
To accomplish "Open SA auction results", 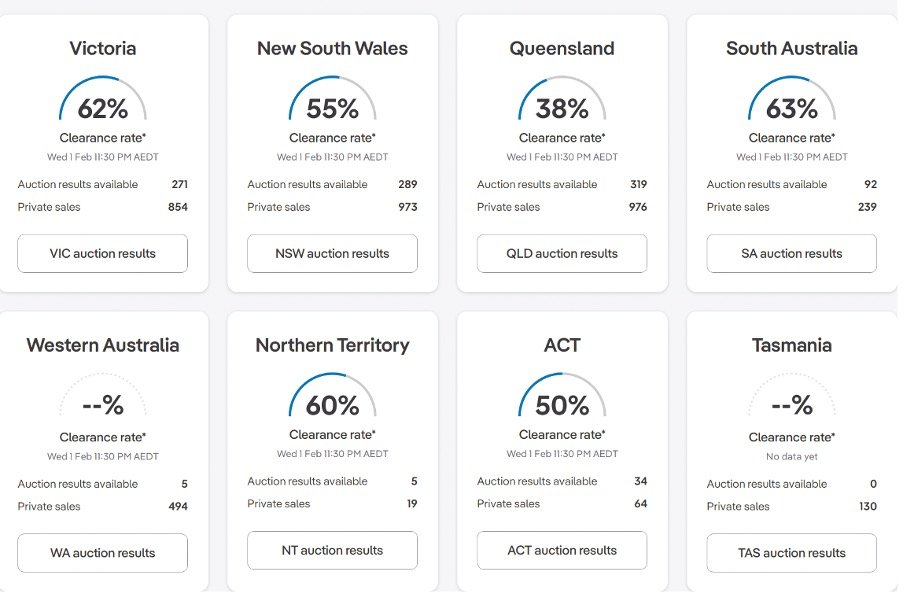I will (x=792, y=253).
